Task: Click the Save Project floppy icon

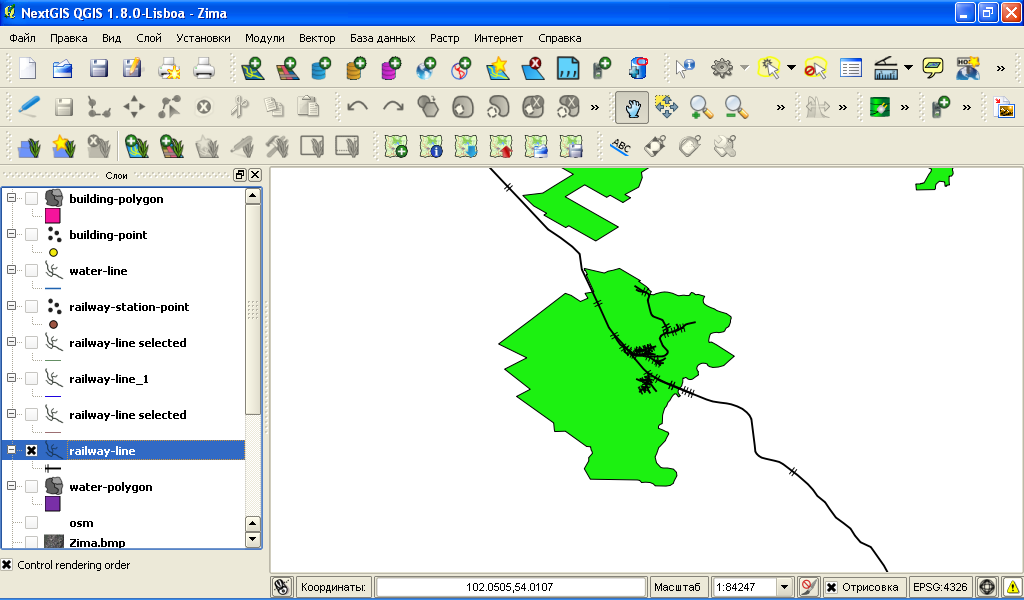Action: (99, 68)
